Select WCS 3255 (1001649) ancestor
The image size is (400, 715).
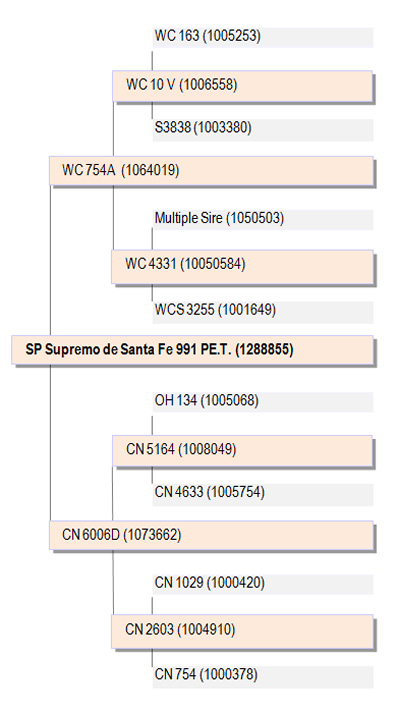tap(263, 312)
